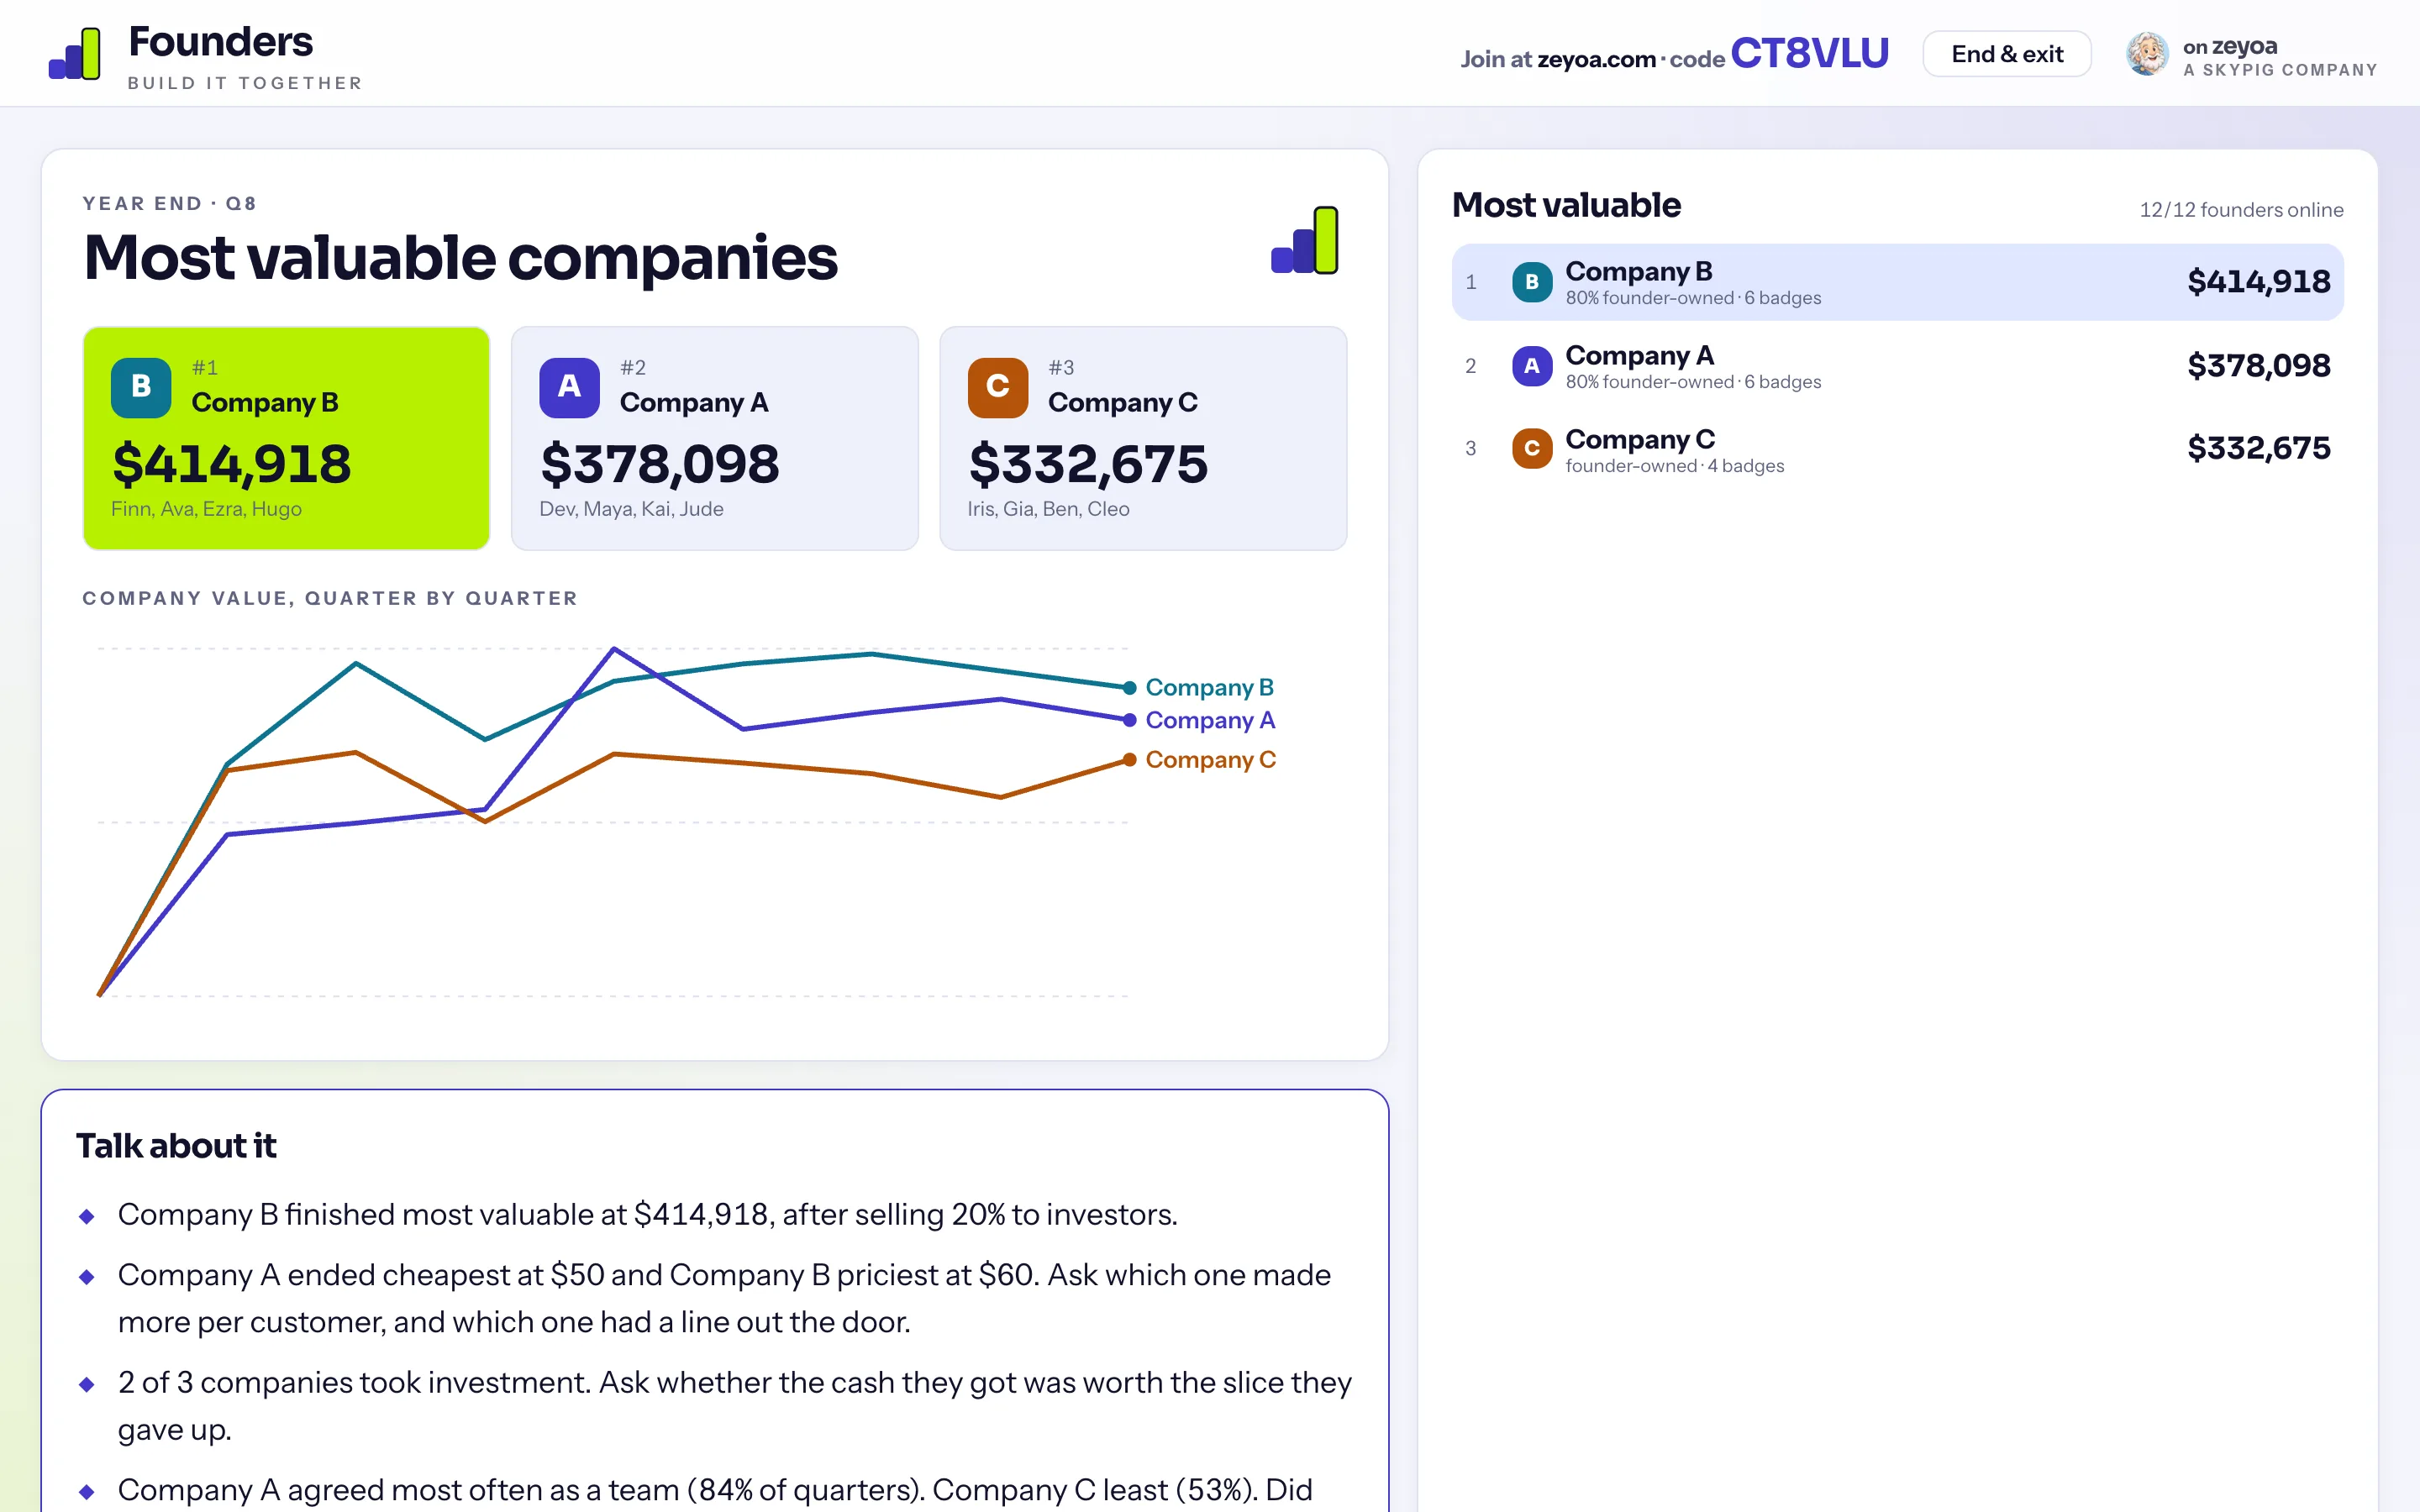Click the Company C chart legend label
2420x1512 pixels.
[1210, 760]
